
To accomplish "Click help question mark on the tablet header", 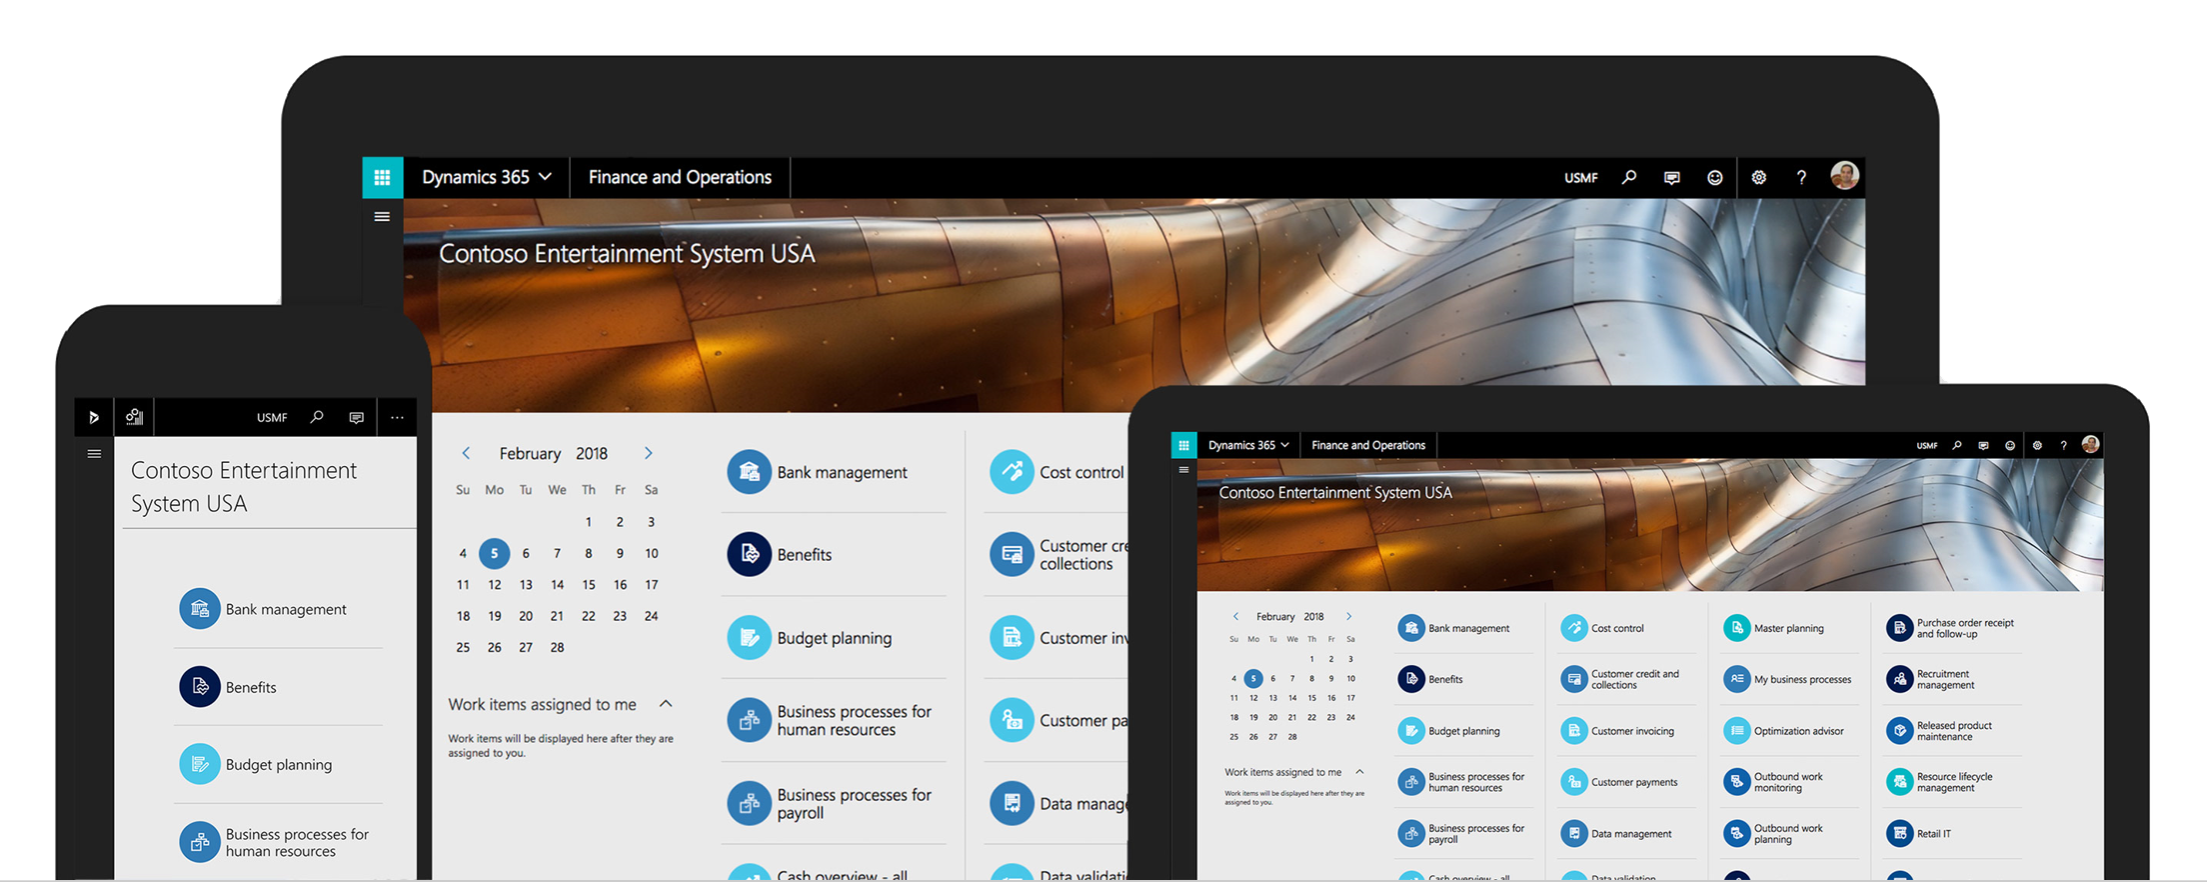I will click(x=2063, y=446).
